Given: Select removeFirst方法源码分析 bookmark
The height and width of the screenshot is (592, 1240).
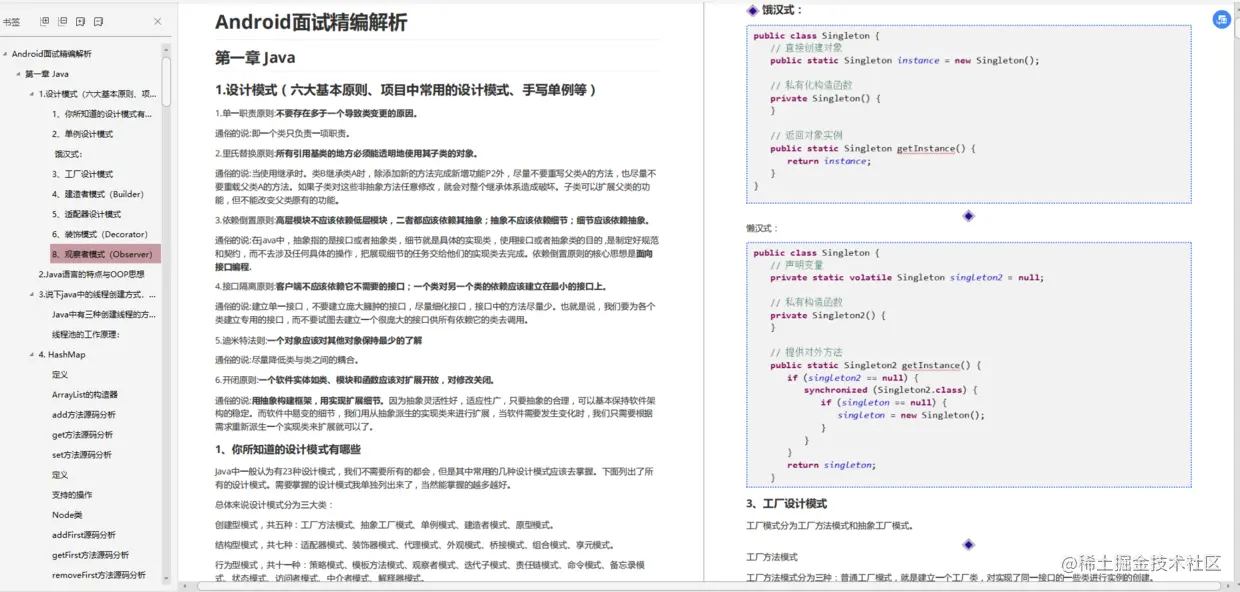Looking at the screenshot, I should tap(98, 575).
